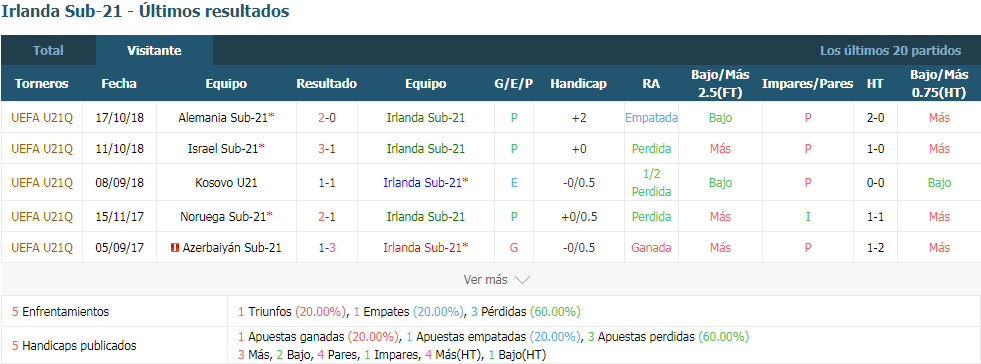Click the Handicap column header
The image size is (981, 364).
tap(578, 84)
